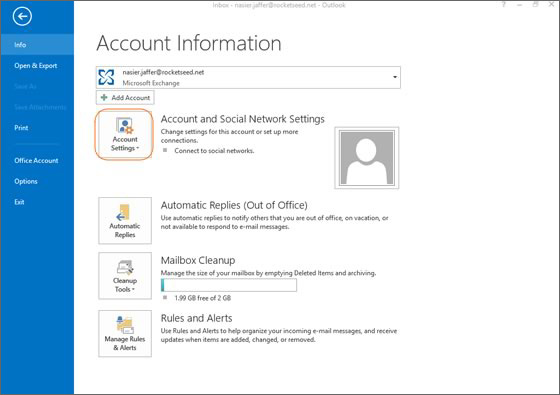Open Office Account in the sidebar

[x=37, y=160]
